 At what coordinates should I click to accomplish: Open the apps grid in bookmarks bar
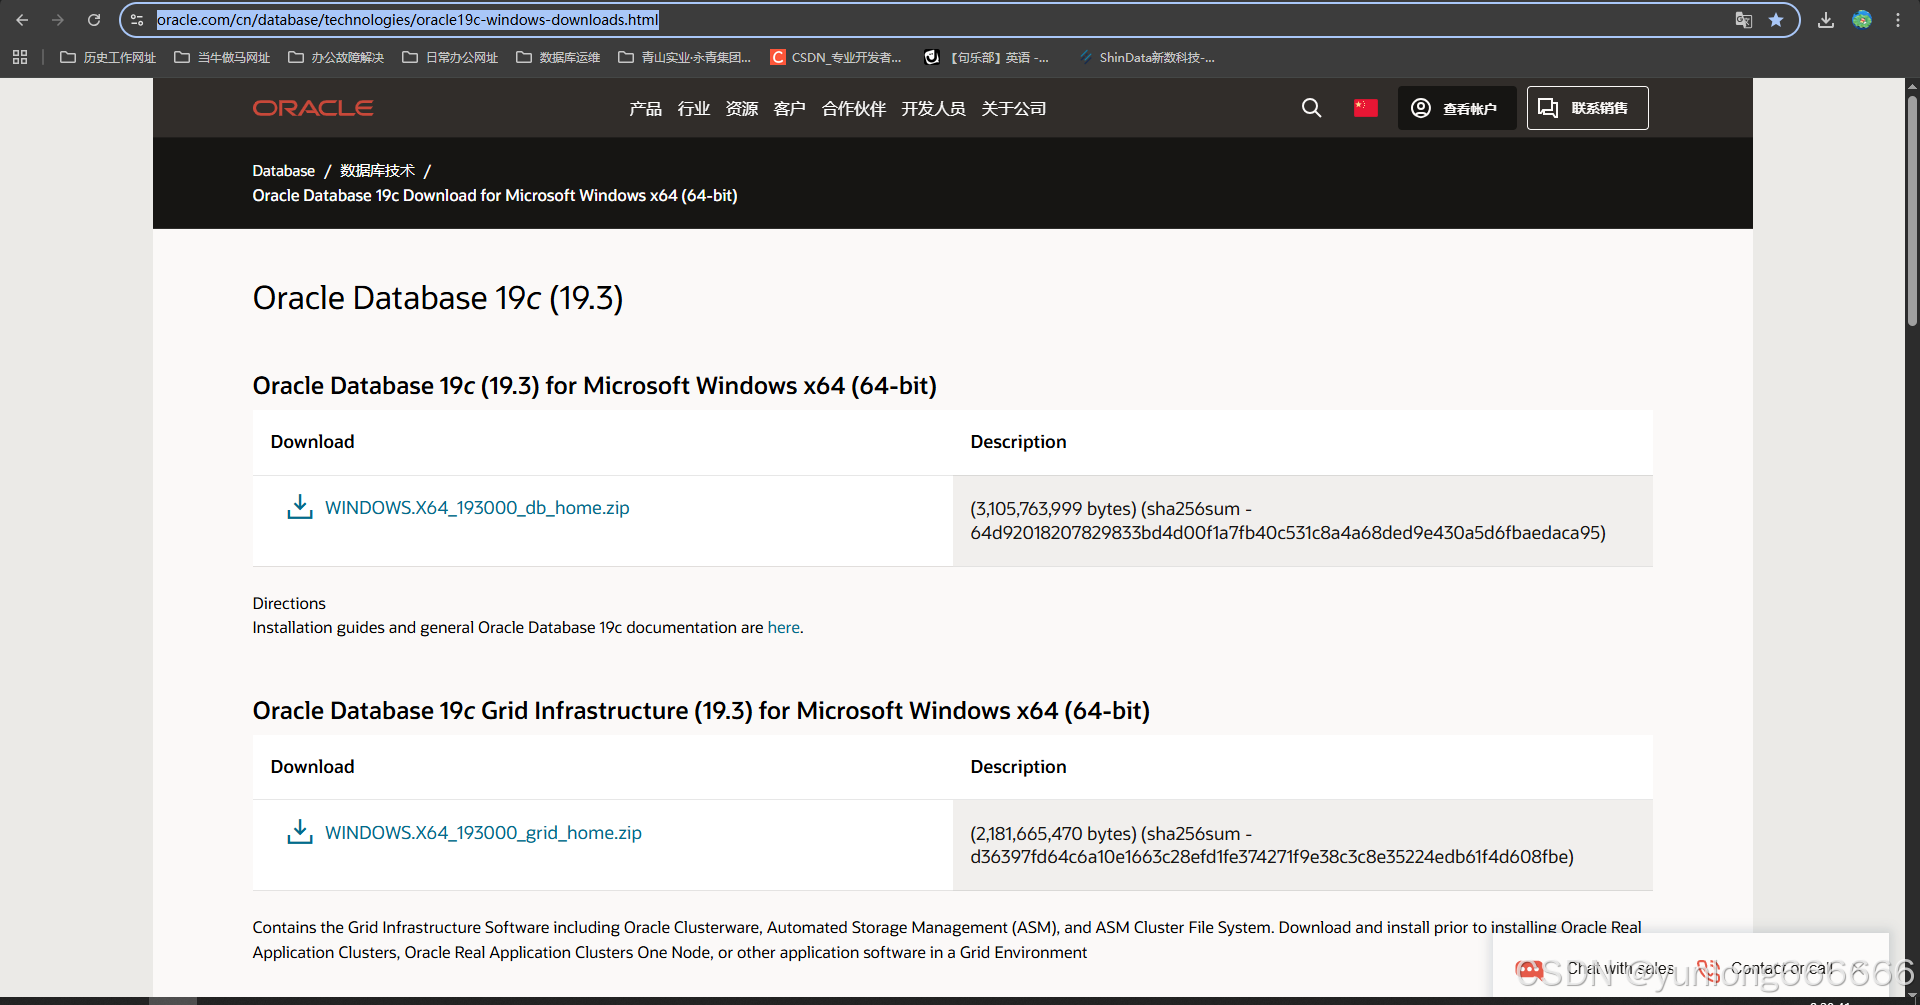coord(20,57)
